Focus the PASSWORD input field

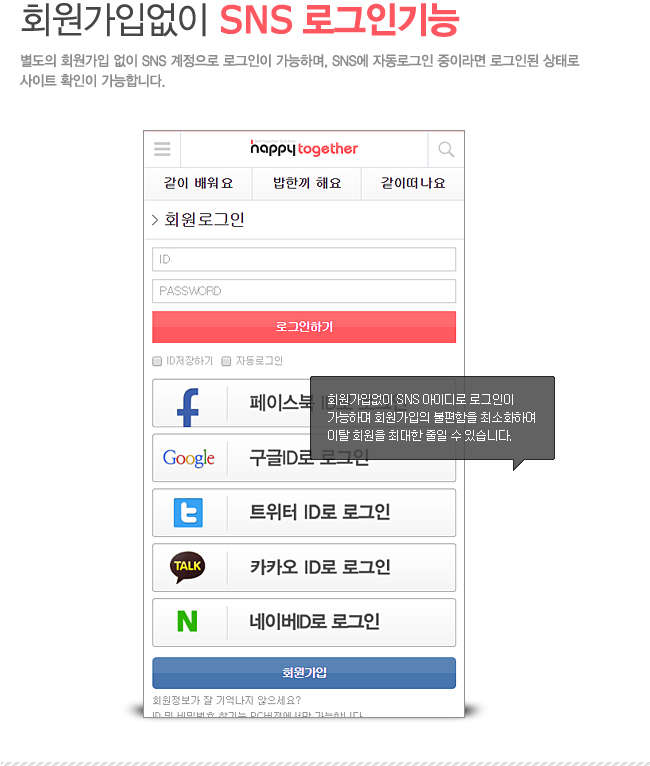[304, 291]
